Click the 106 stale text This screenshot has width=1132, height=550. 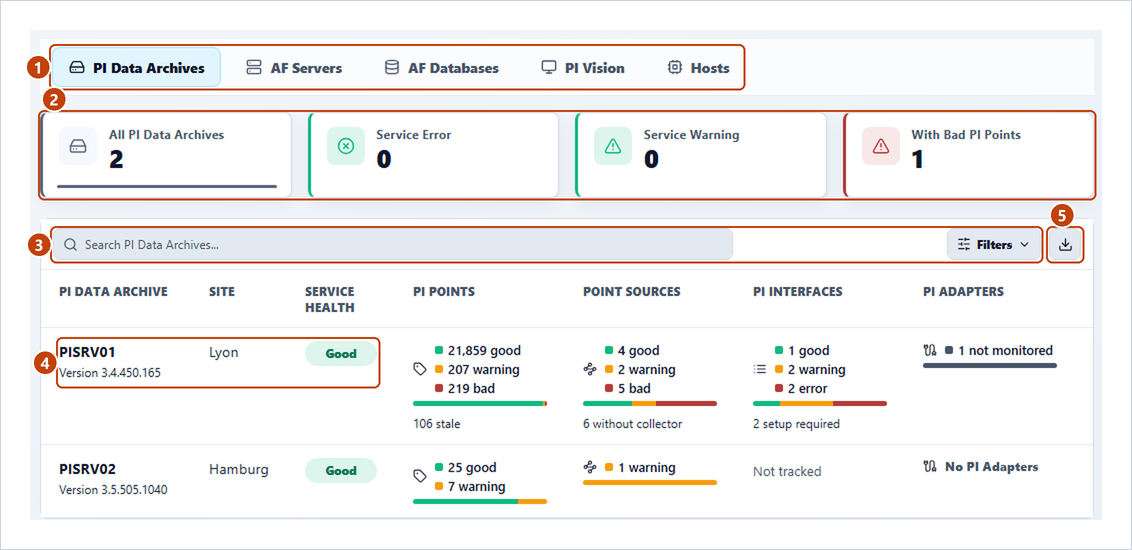pos(437,424)
